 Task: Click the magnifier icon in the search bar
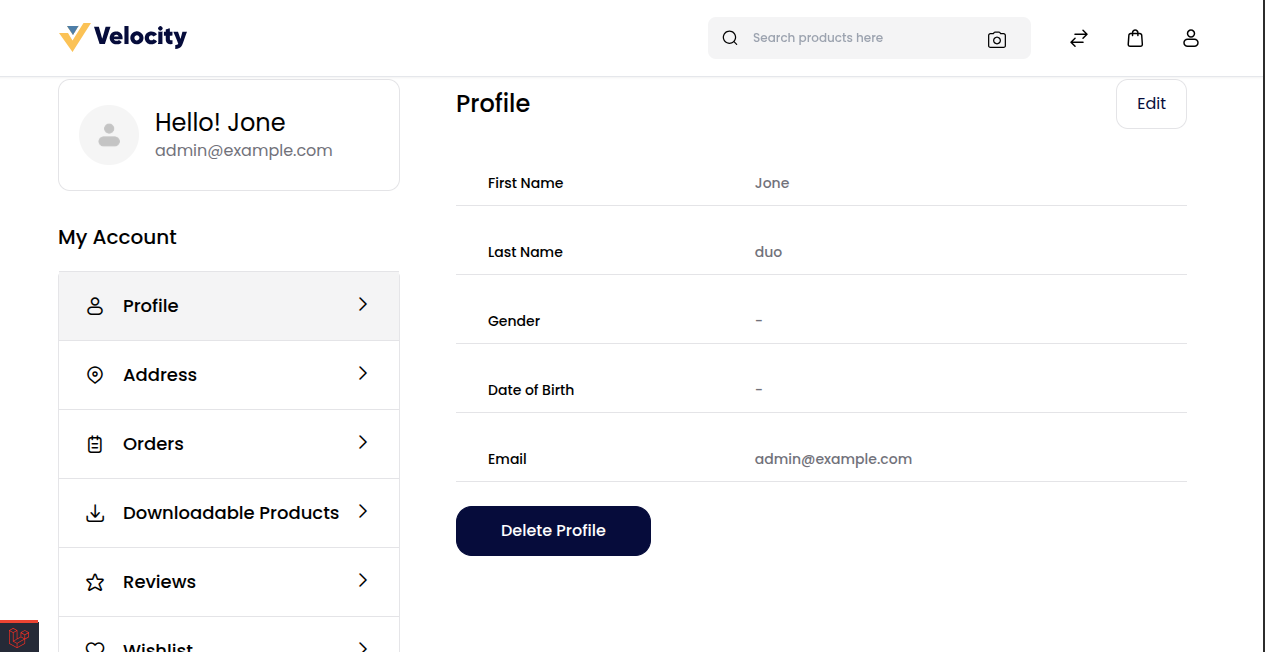729,37
